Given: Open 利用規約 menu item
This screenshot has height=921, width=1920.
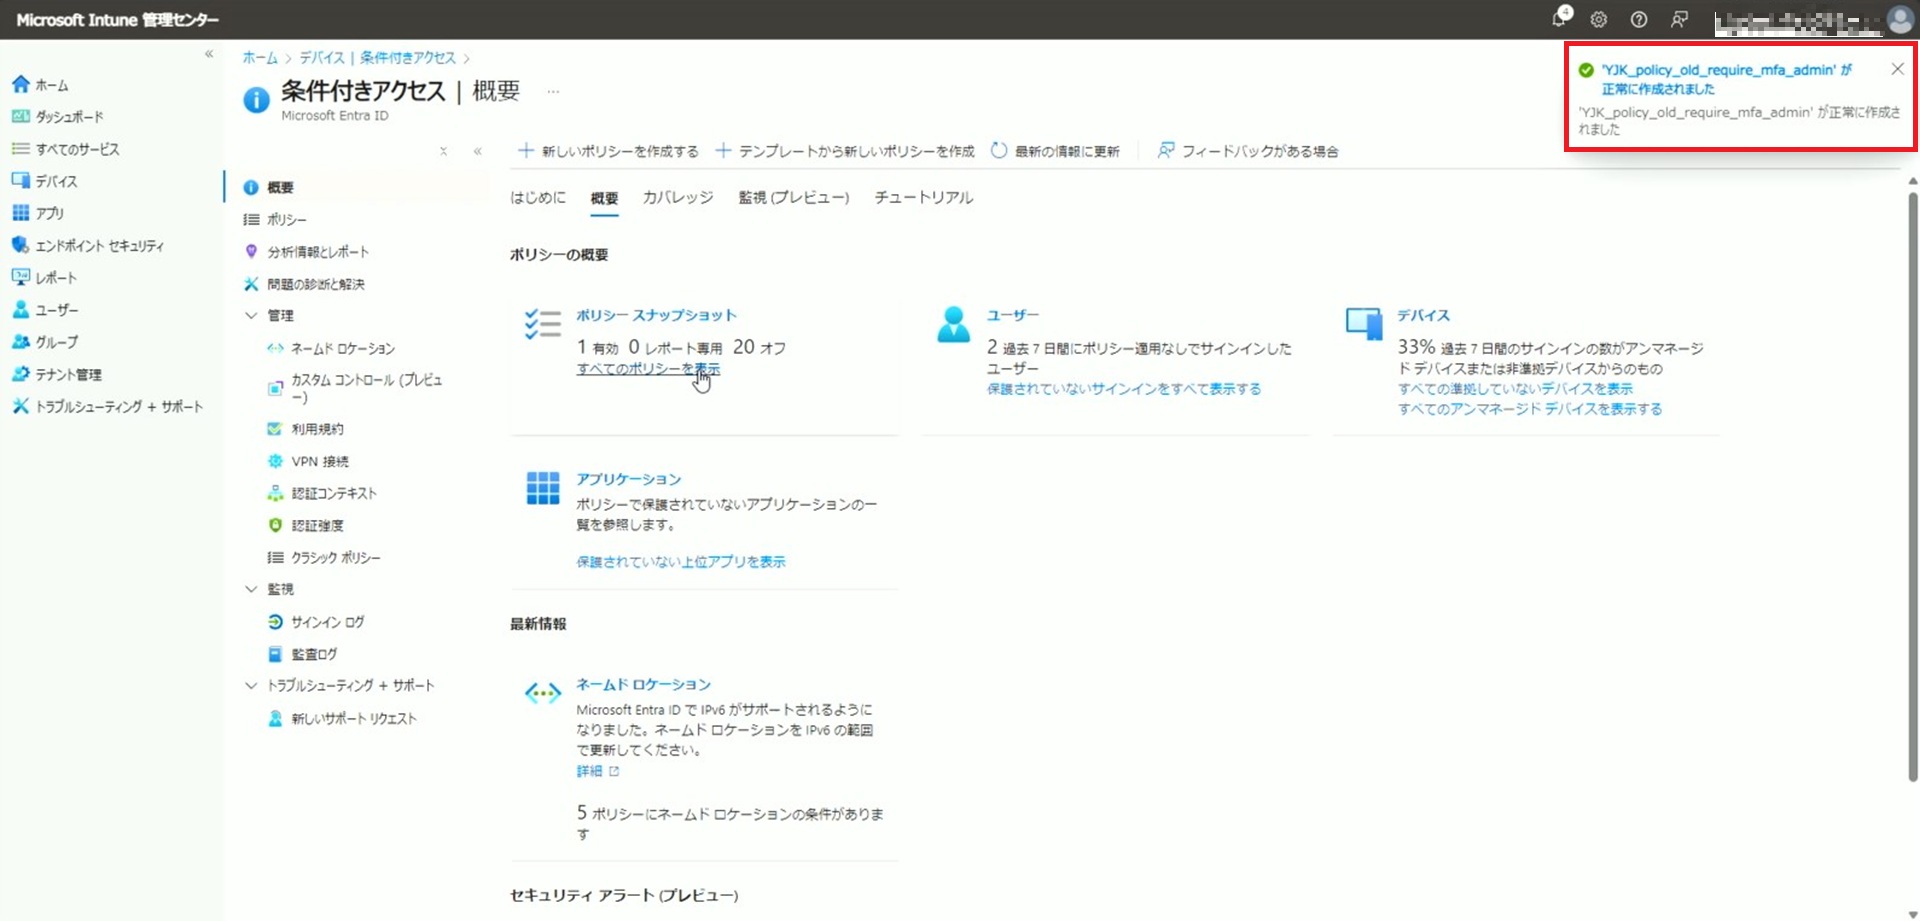Looking at the screenshot, I should pyautogui.click(x=317, y=429).
